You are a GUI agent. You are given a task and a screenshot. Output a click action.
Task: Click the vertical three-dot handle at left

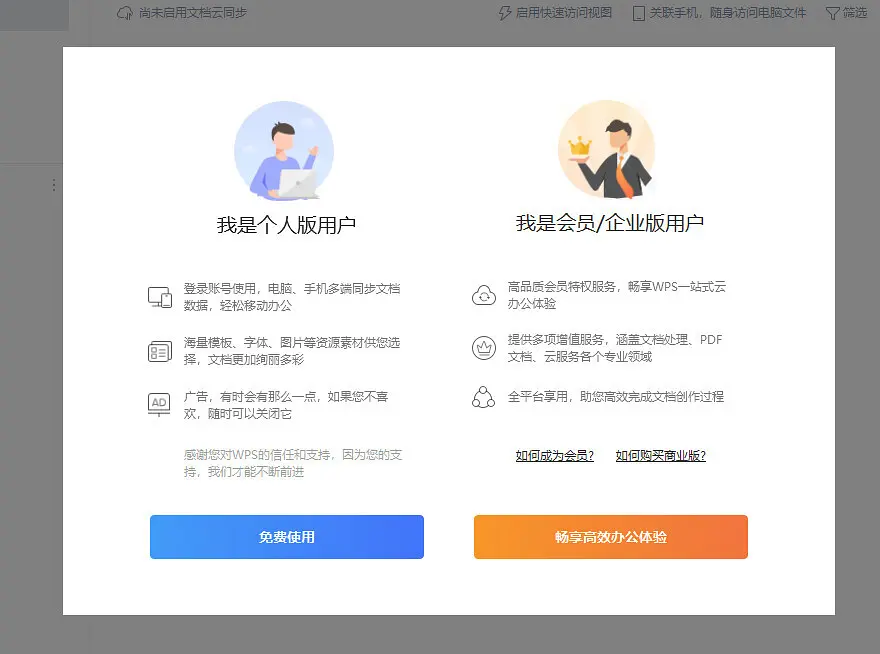click(54, 185)
